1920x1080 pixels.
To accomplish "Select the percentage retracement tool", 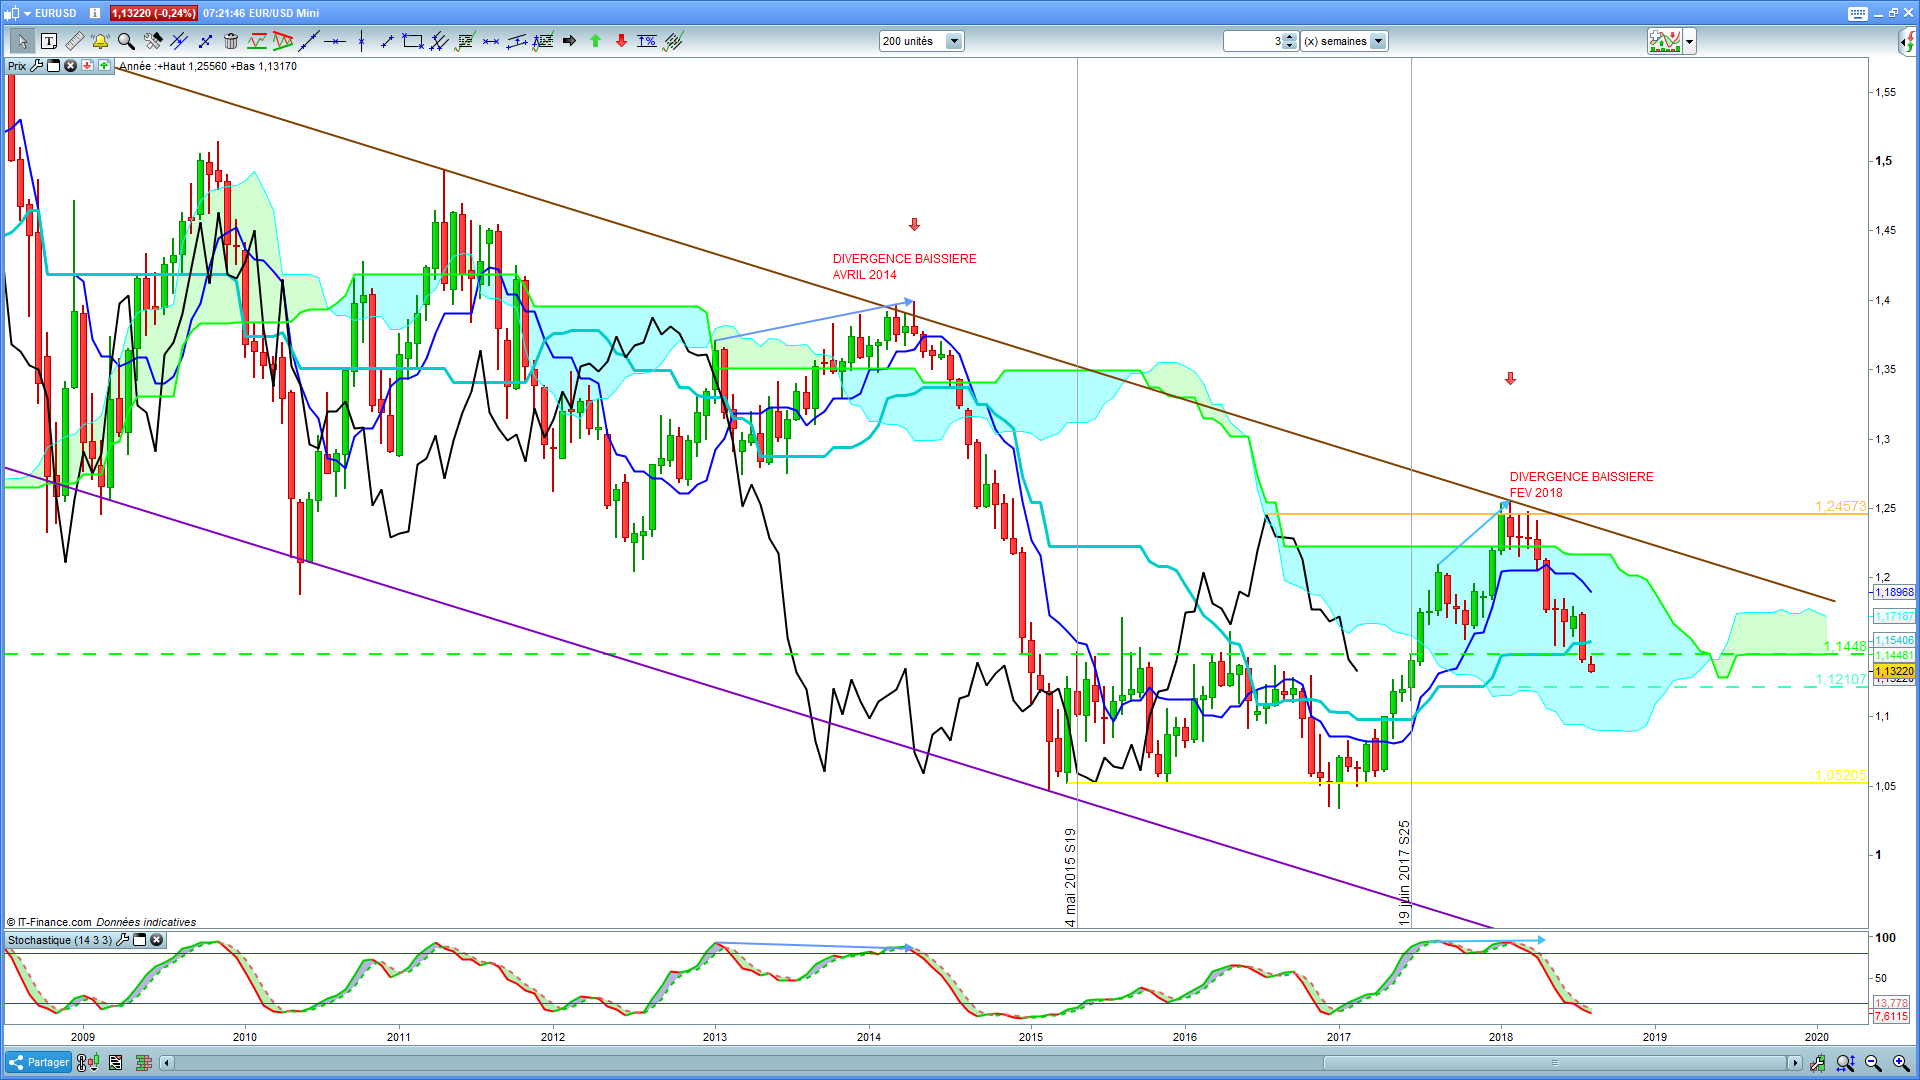I will 647,41.
